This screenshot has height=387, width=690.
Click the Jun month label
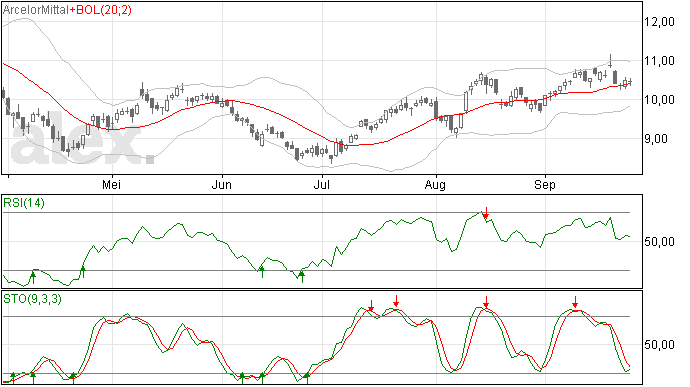[221, 185]
